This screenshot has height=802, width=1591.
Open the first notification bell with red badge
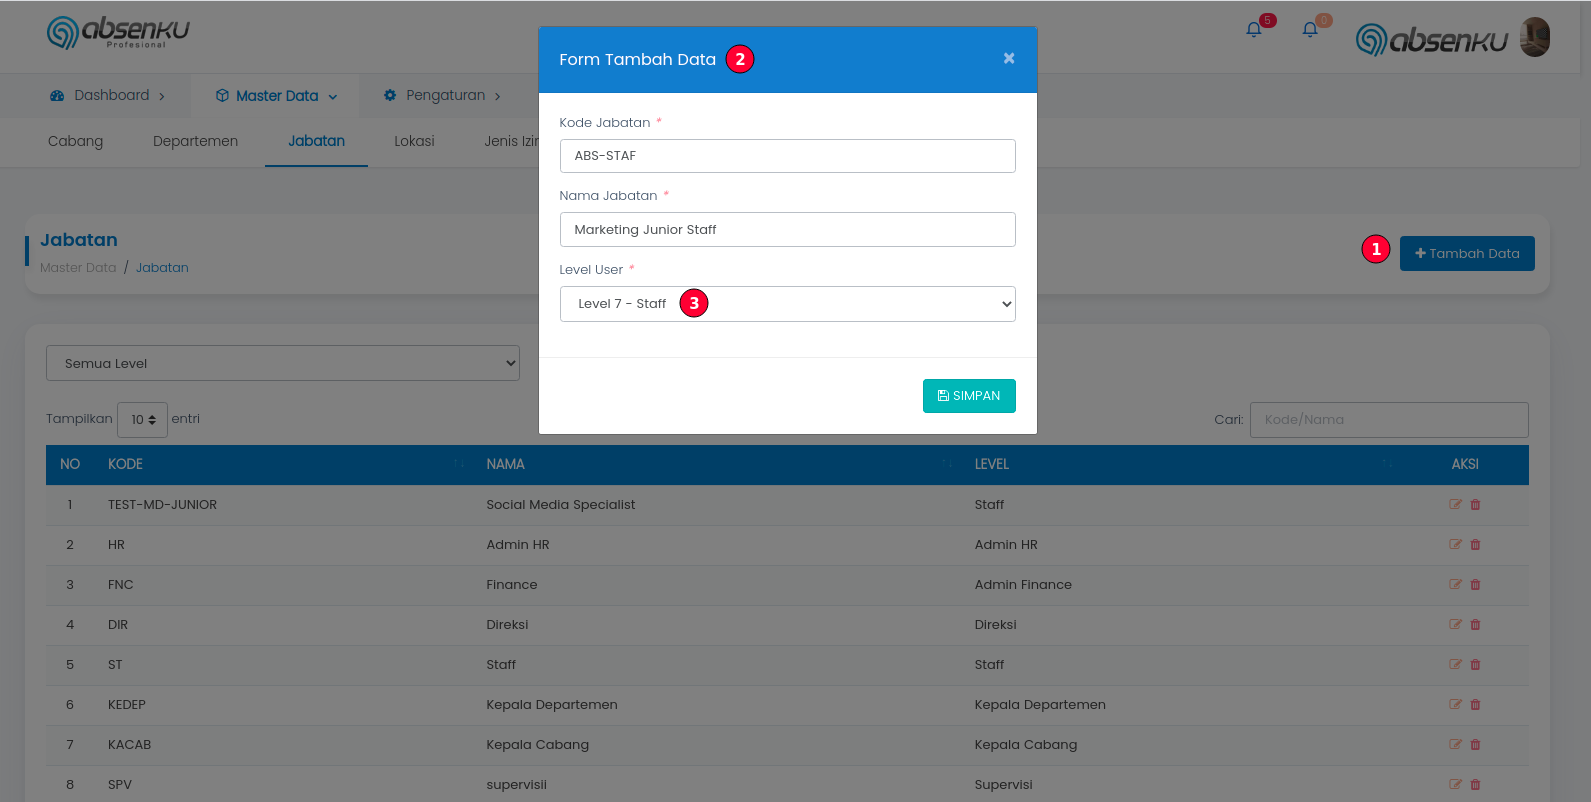(1254, 30)
